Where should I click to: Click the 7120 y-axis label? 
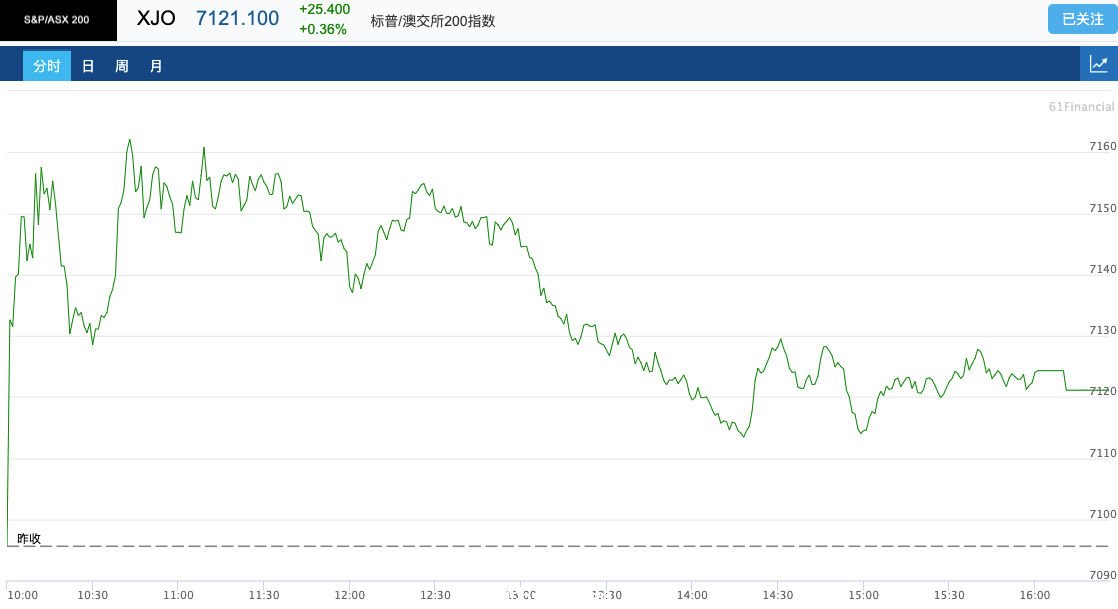pos(1102,391)
